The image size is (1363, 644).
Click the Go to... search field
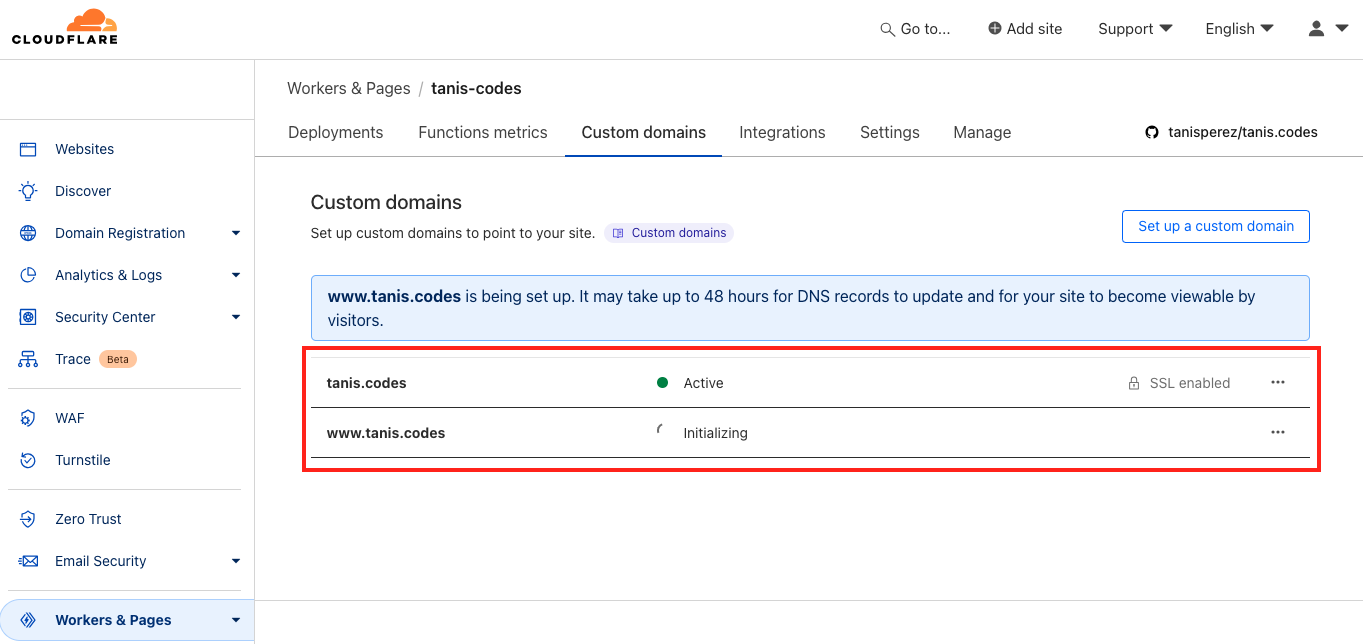tap(915, 29)
